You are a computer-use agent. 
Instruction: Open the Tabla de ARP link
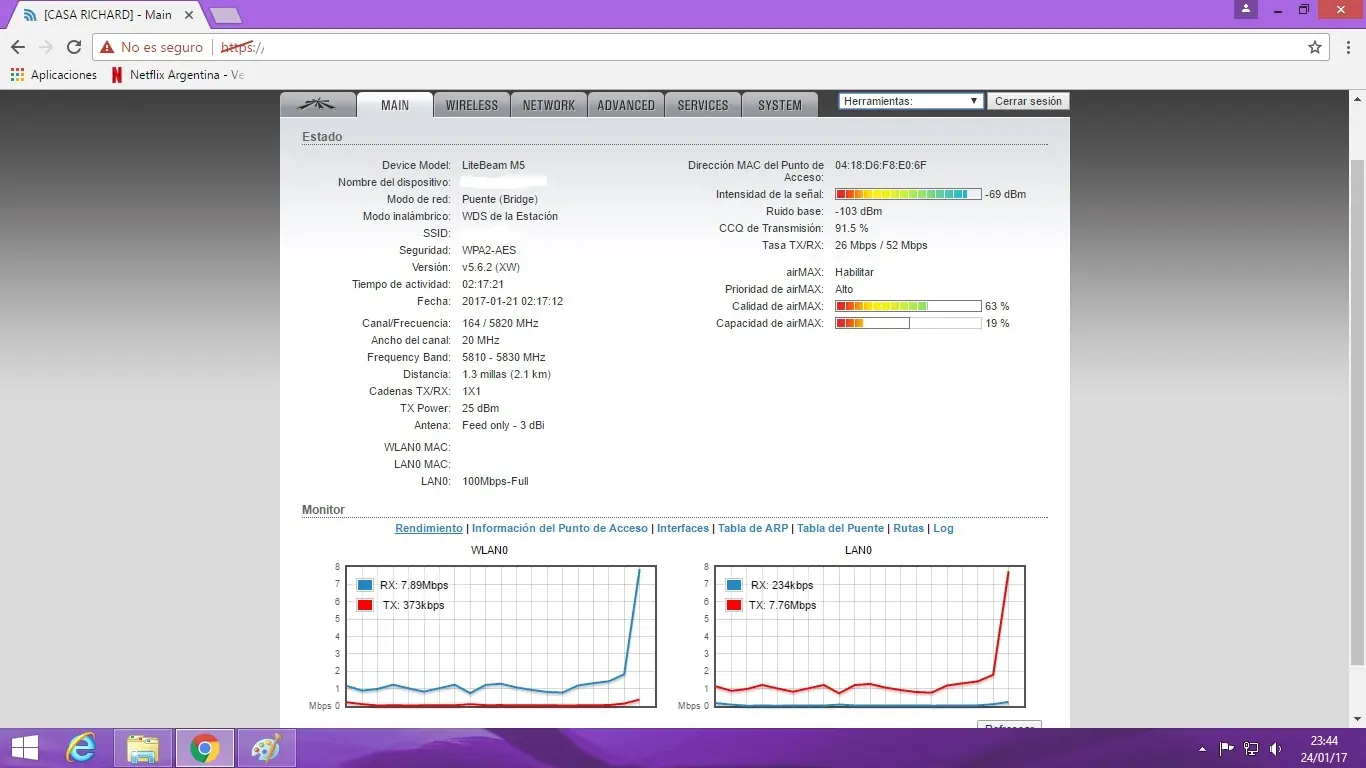coord(753,528)
